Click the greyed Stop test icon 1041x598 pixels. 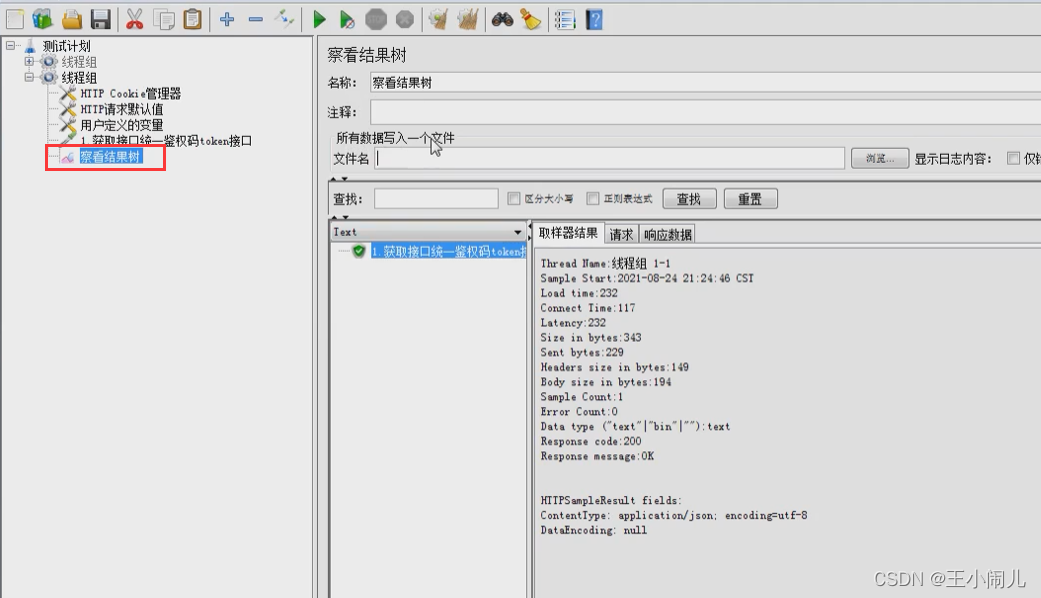coord(376,19)
